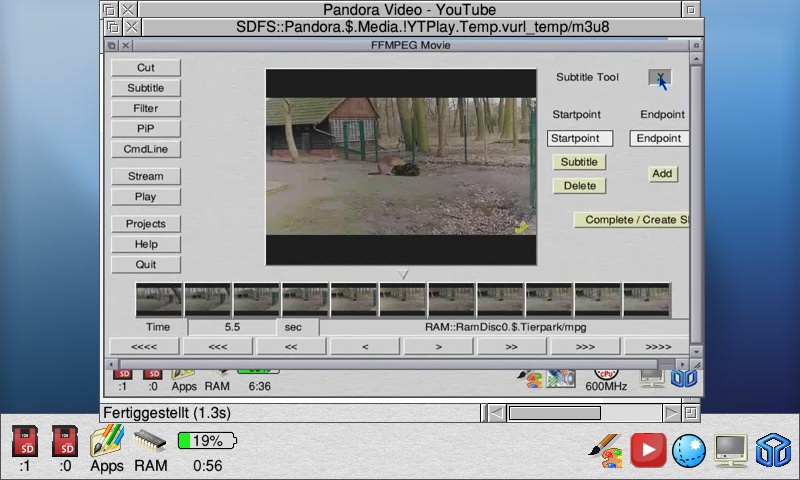Select the first thumbnail in the filmstrip
Viewport: 800px width, 480px height.
(x=159, y=299)
